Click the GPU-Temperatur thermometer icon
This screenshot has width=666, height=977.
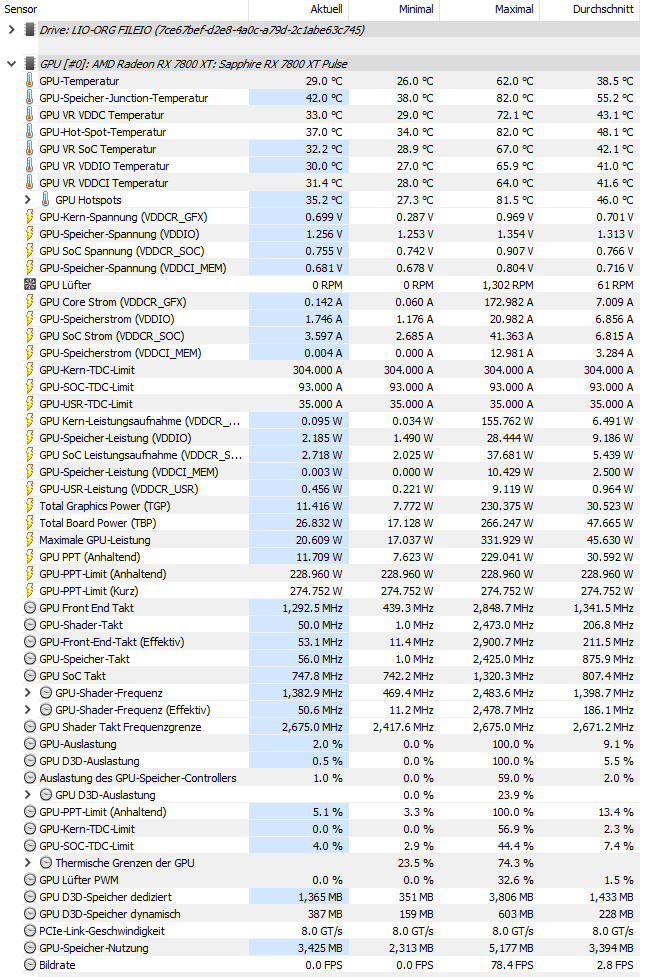tap(29, 80)
